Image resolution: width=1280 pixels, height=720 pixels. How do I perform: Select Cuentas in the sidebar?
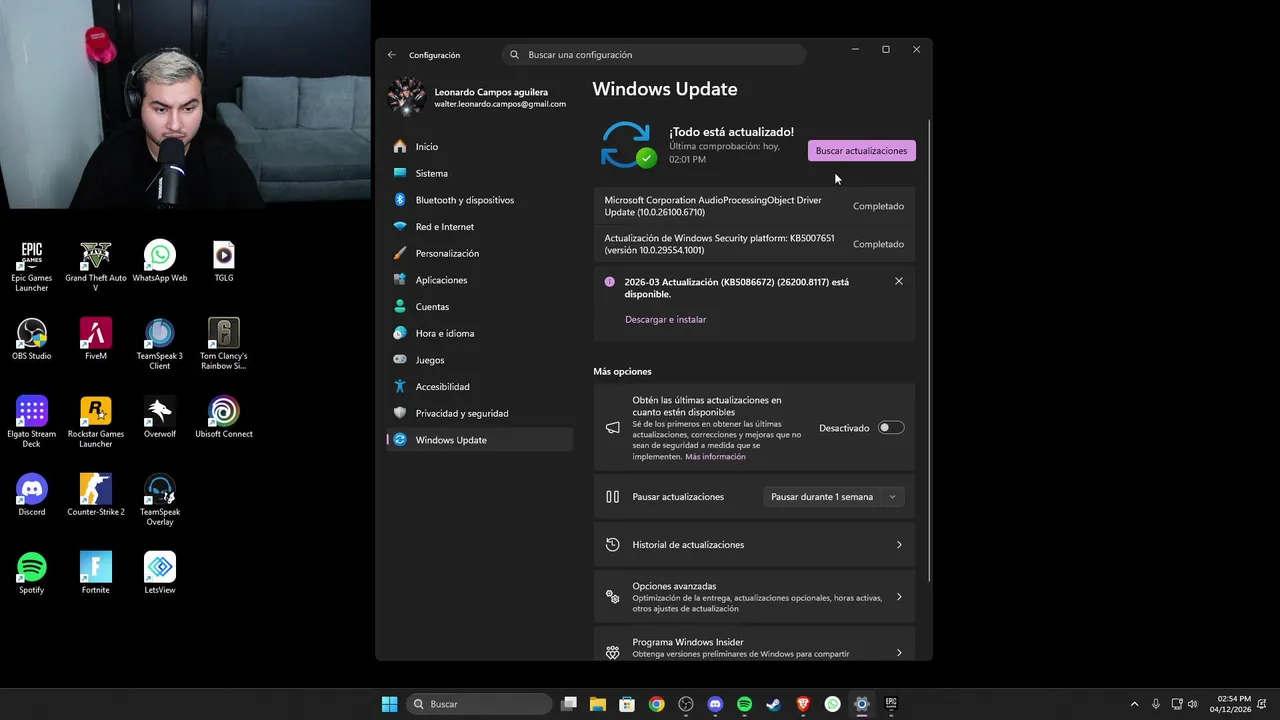coord(480,307)
